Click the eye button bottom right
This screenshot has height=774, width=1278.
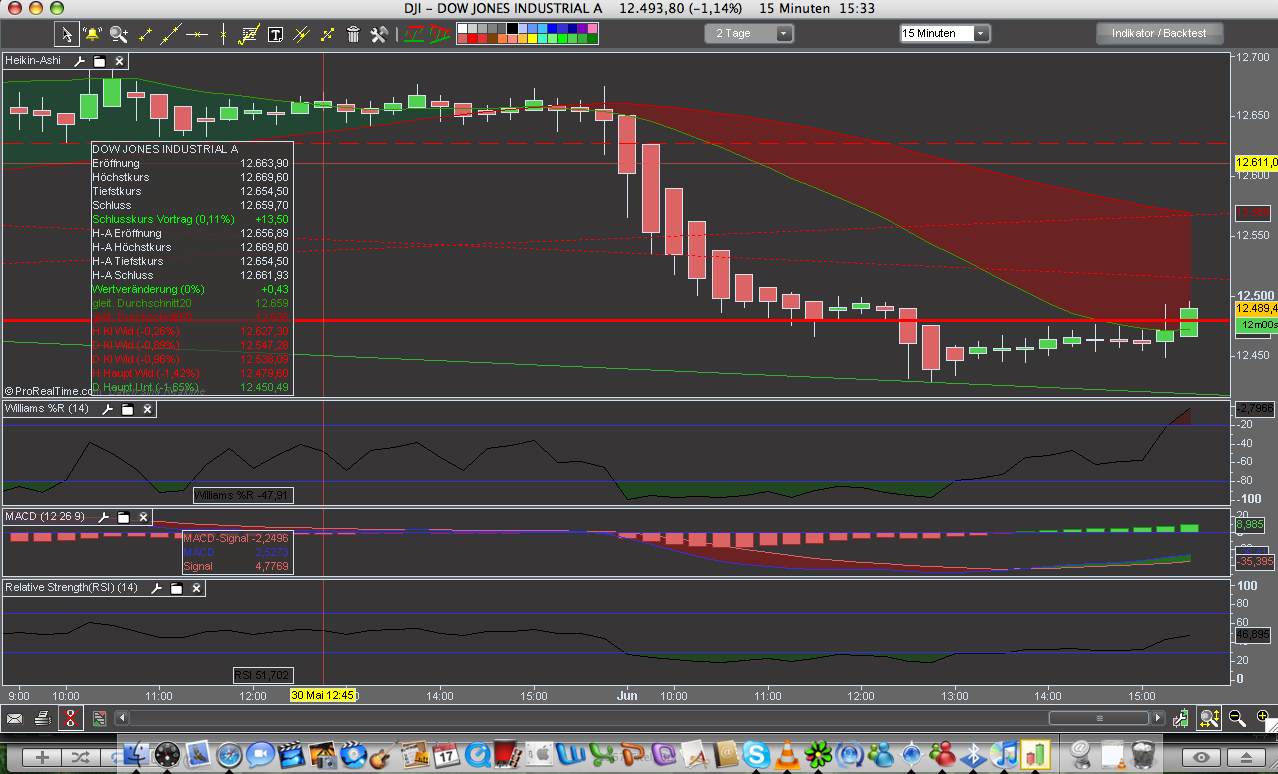point(1201,757)
